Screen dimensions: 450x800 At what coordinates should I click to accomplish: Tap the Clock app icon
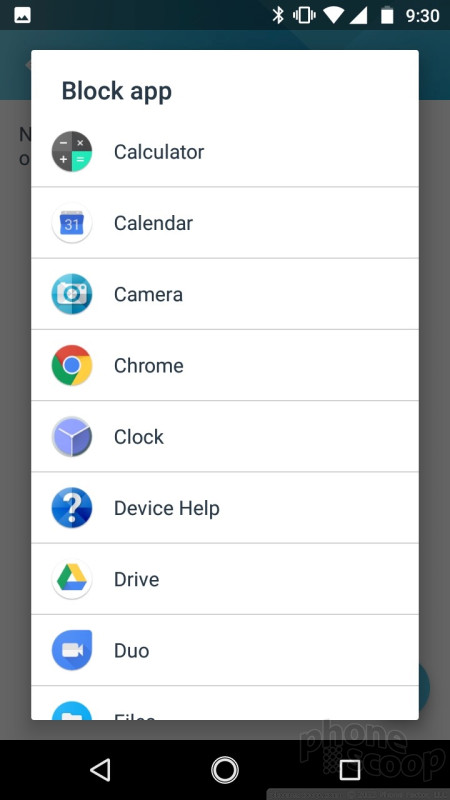pyautogui.click(x=72, y=437)
